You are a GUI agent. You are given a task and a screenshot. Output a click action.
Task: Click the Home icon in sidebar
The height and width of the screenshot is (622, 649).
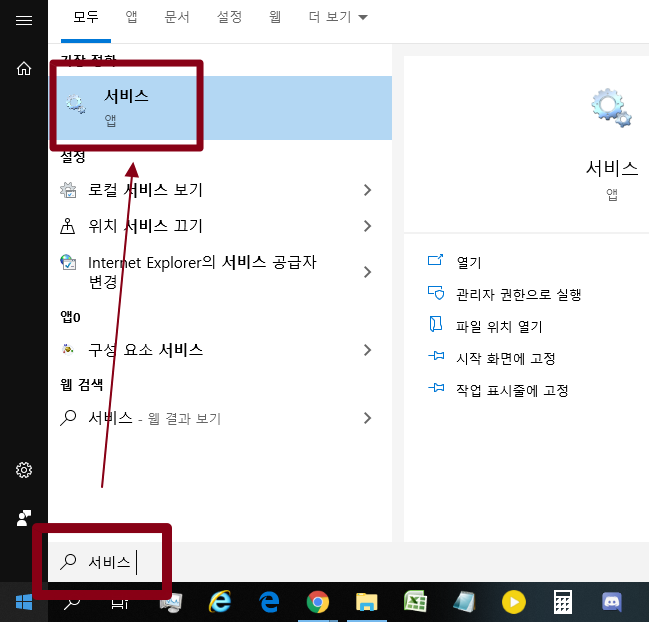click(24, 68)
